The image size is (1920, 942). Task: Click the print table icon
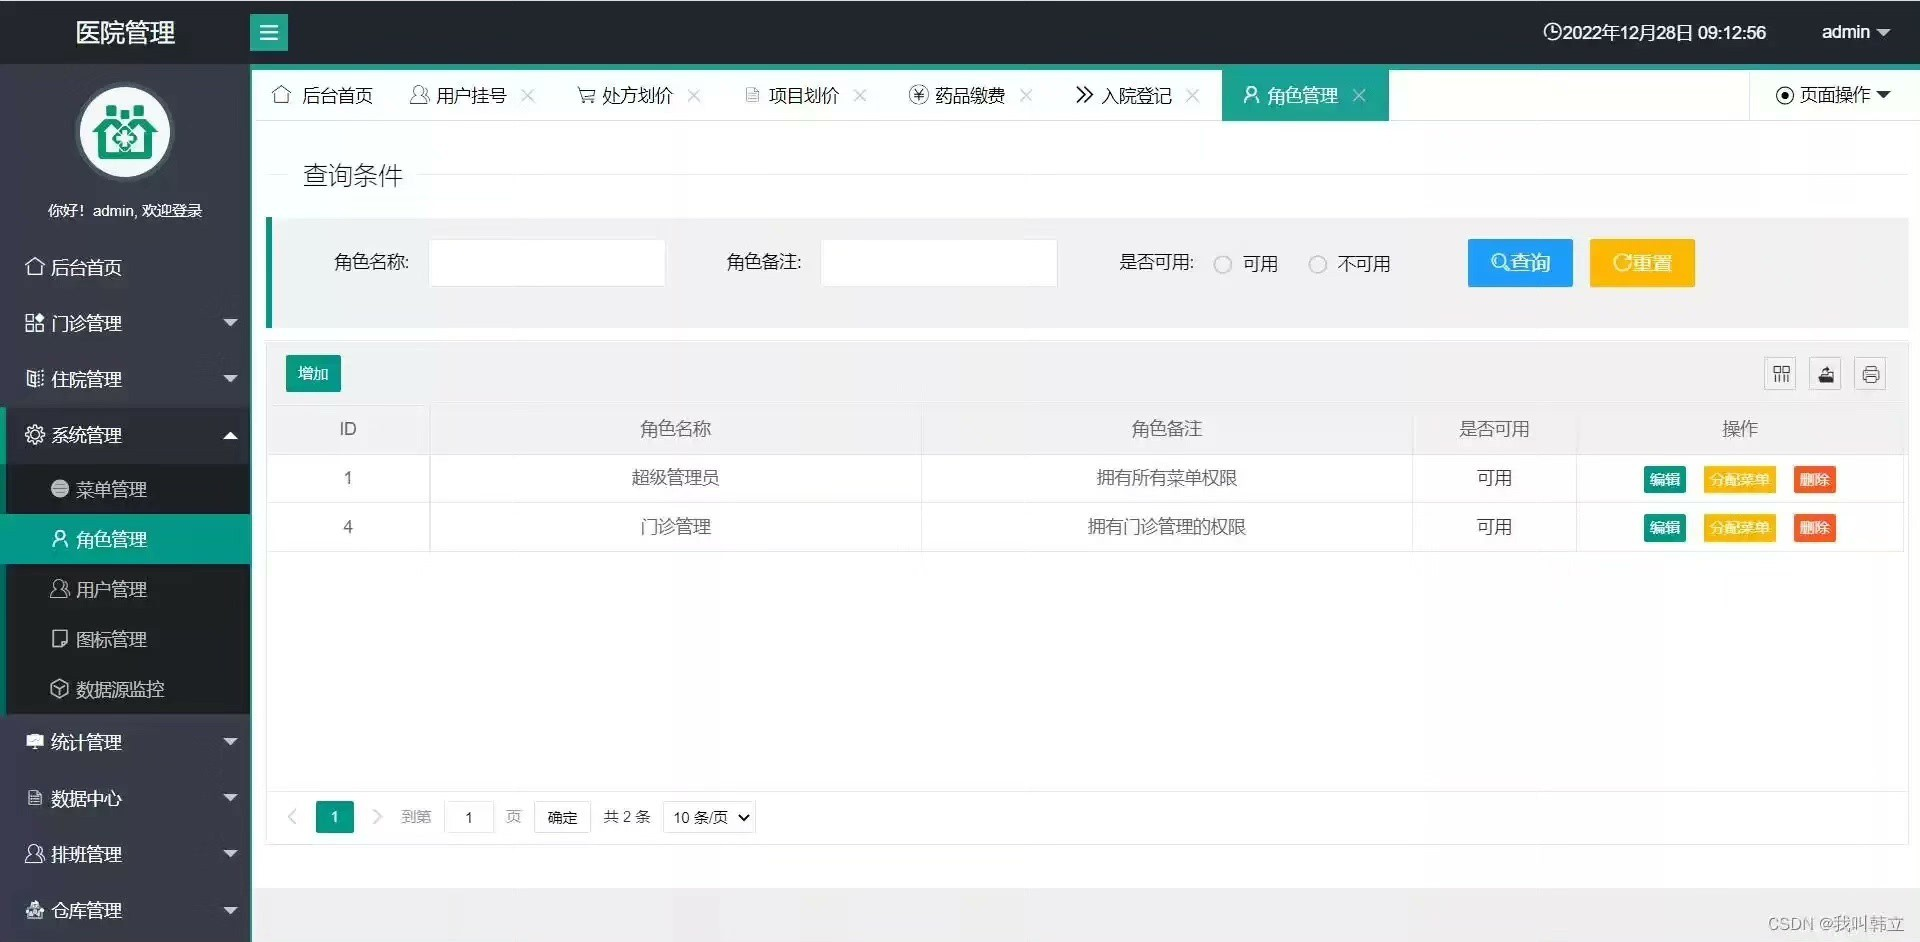tap(1870, 374)
